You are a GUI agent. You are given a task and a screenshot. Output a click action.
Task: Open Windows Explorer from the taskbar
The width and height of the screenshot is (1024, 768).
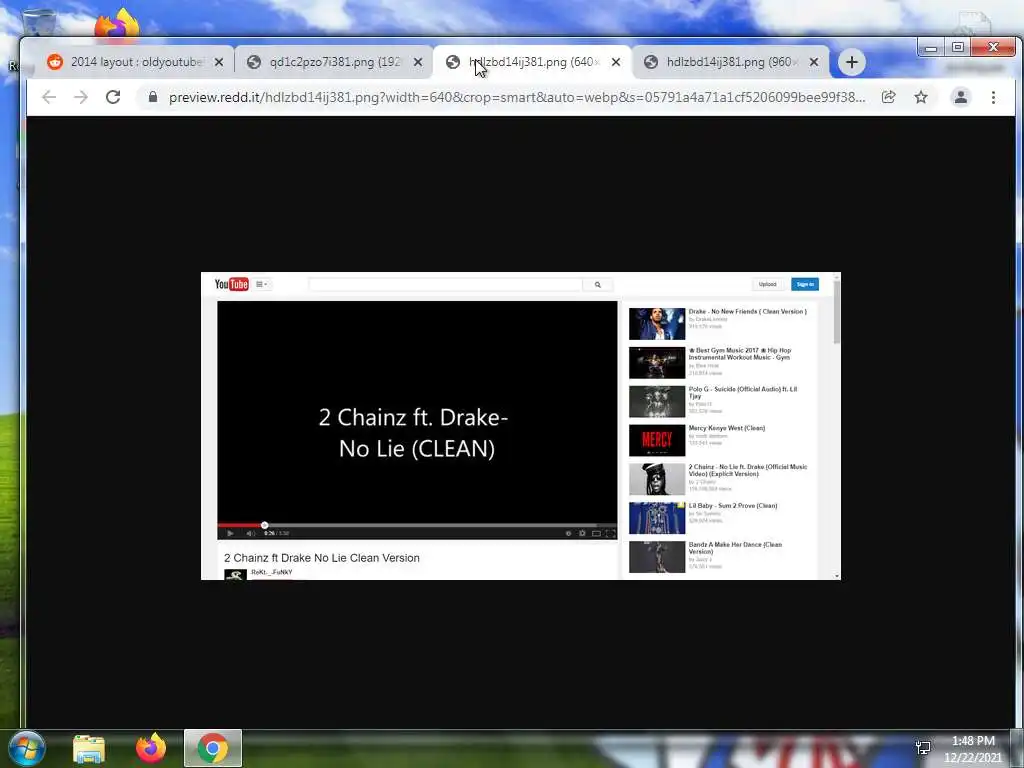tap(88, 748)
